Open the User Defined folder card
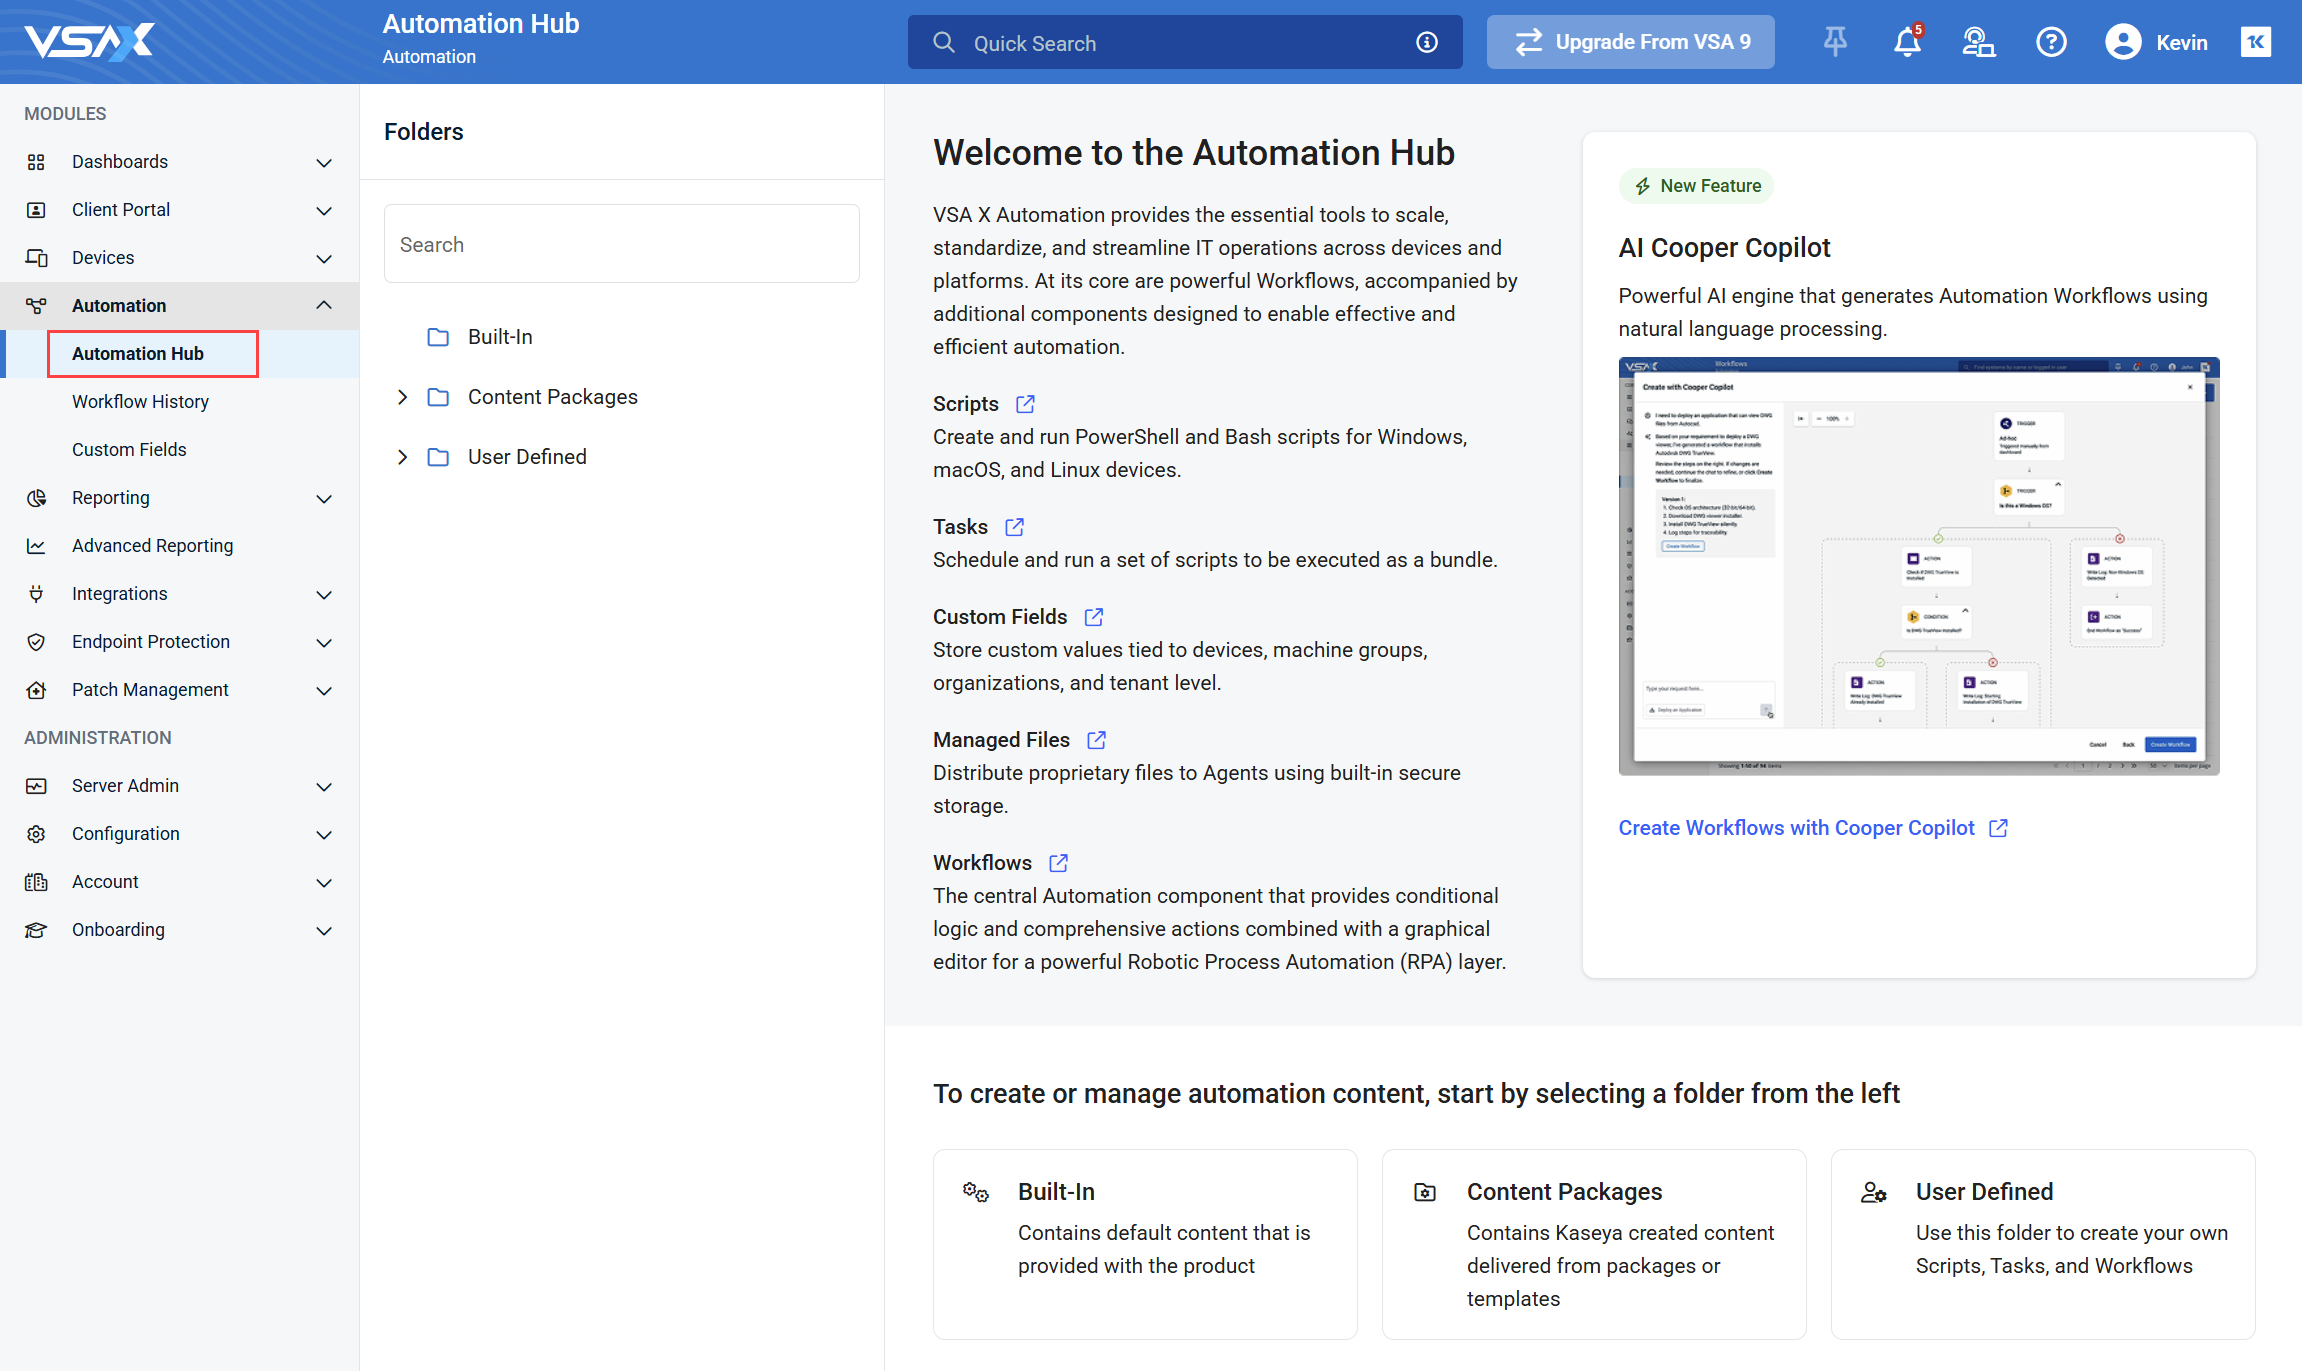This screenshot has height=1371, width=2302. [x=2043, y=1244]
